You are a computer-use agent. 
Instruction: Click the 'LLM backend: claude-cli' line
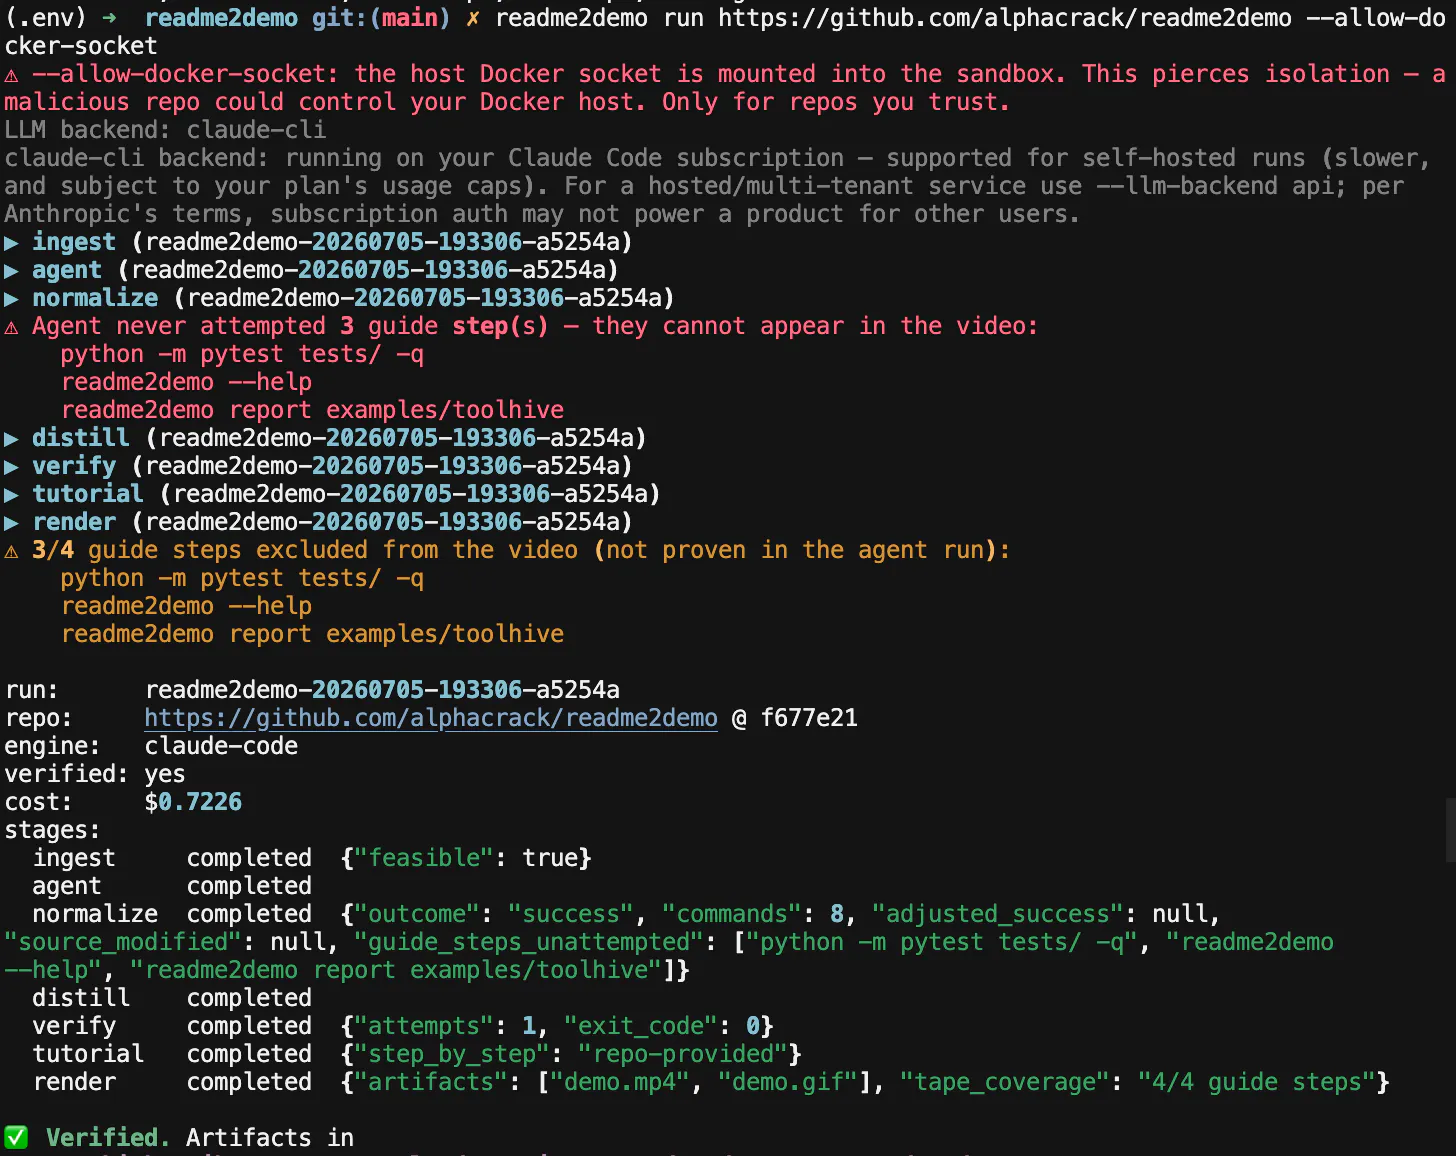coord(165,130)
